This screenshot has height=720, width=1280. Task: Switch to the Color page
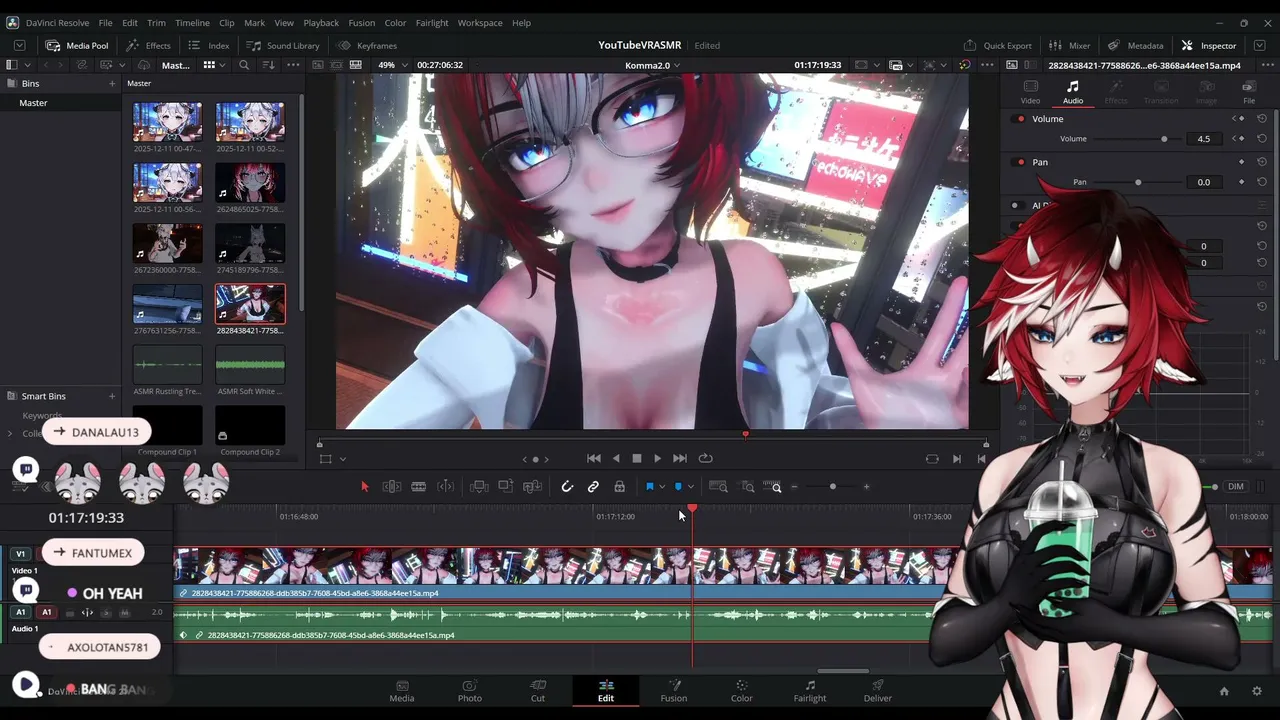741,691
